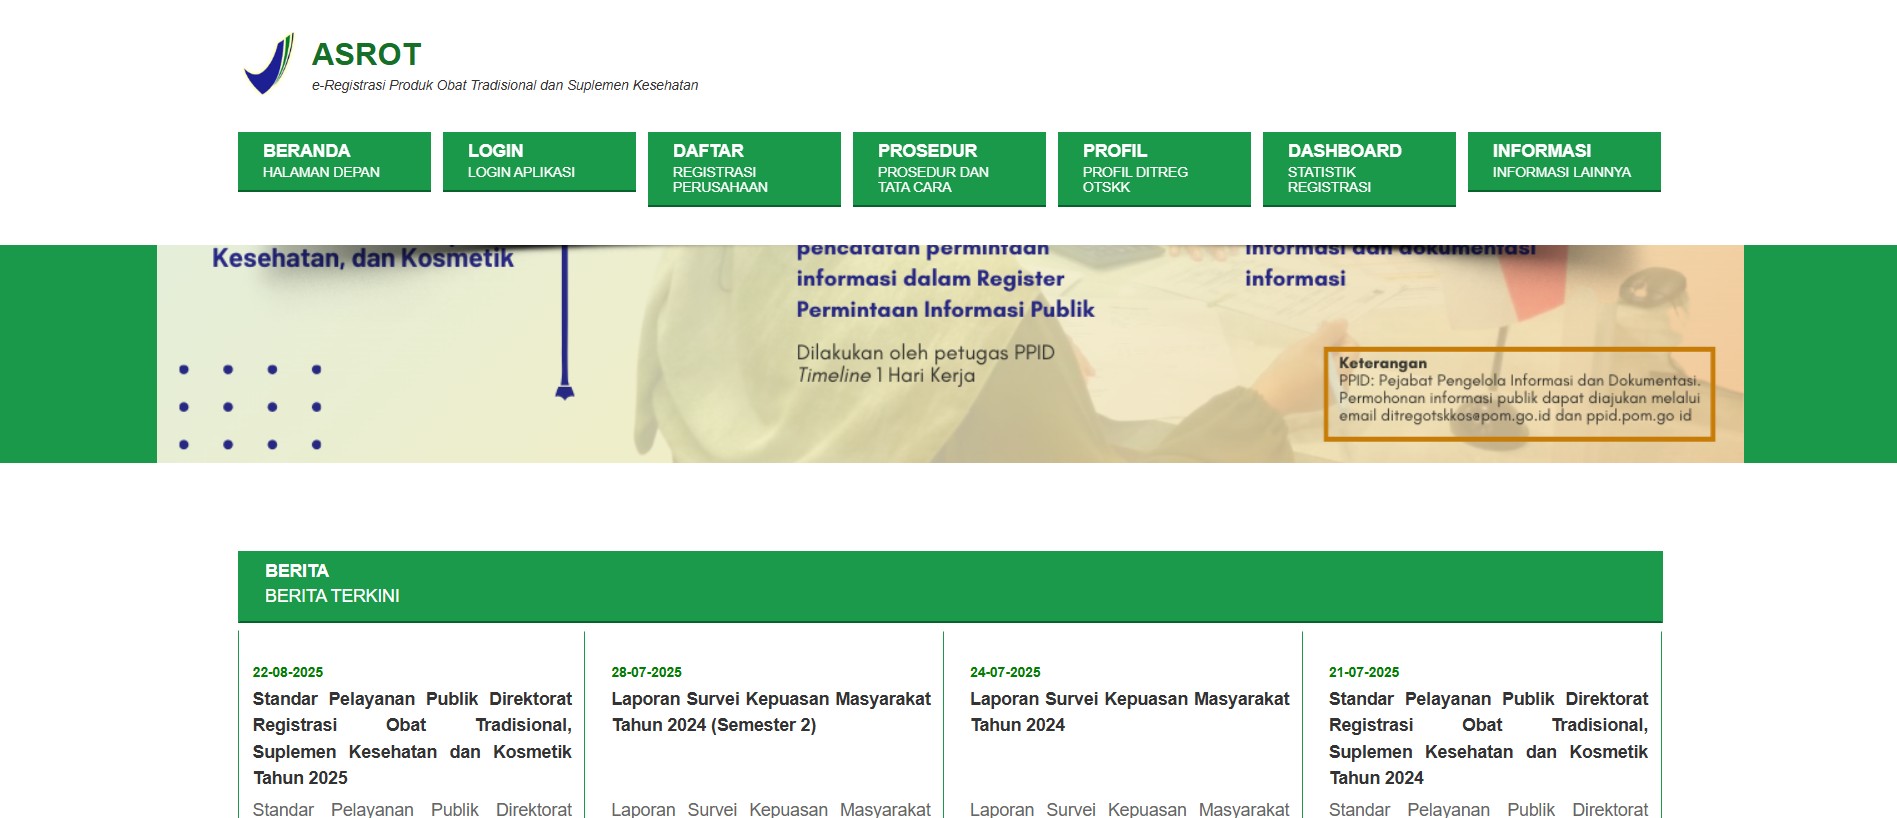Open PROFIL Ditreg OTSKK menu
Screen dimensions: 1897x818
click(x=1154, y=168)
